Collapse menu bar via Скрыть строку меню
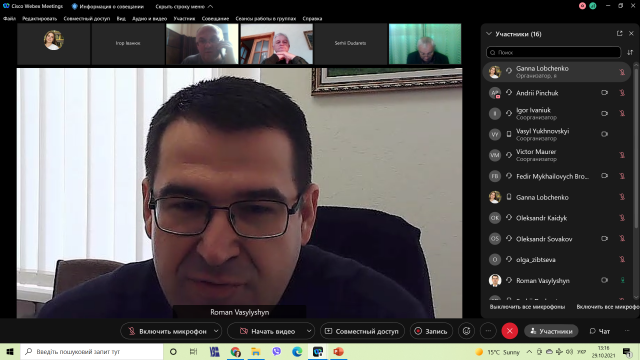Screen dimensions: 640x360 (184, 6)
